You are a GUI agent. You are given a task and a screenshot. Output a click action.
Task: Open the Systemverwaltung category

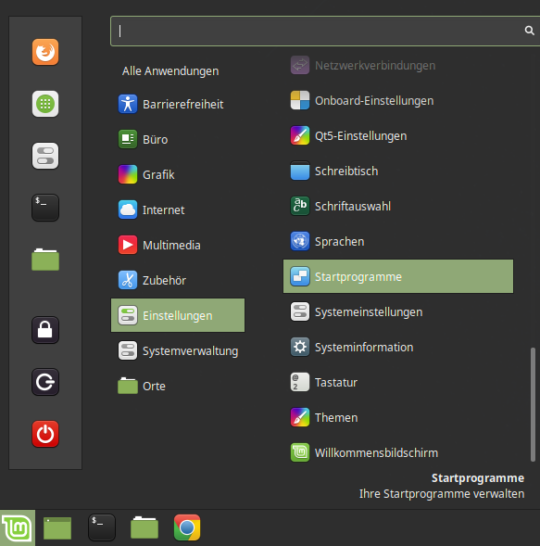[x=178, y=351]
